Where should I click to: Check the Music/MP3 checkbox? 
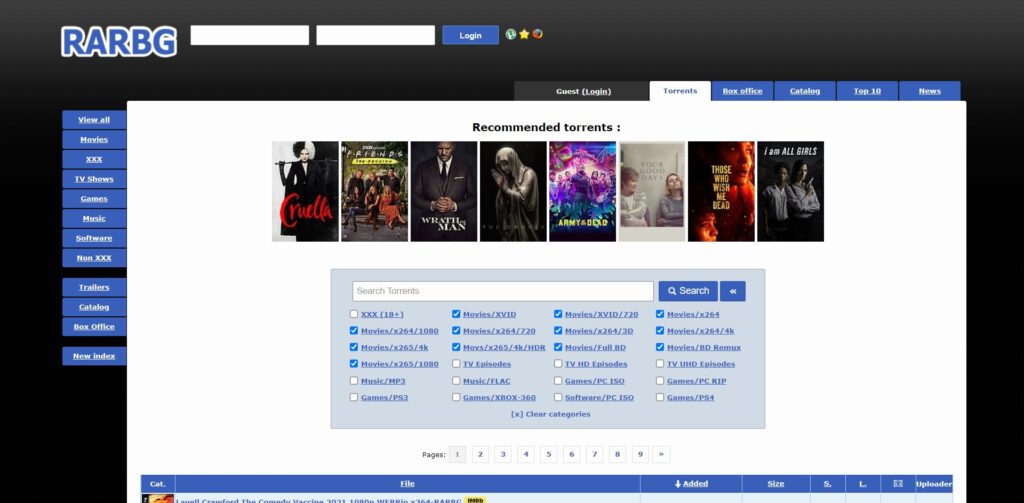coord(354,381)
